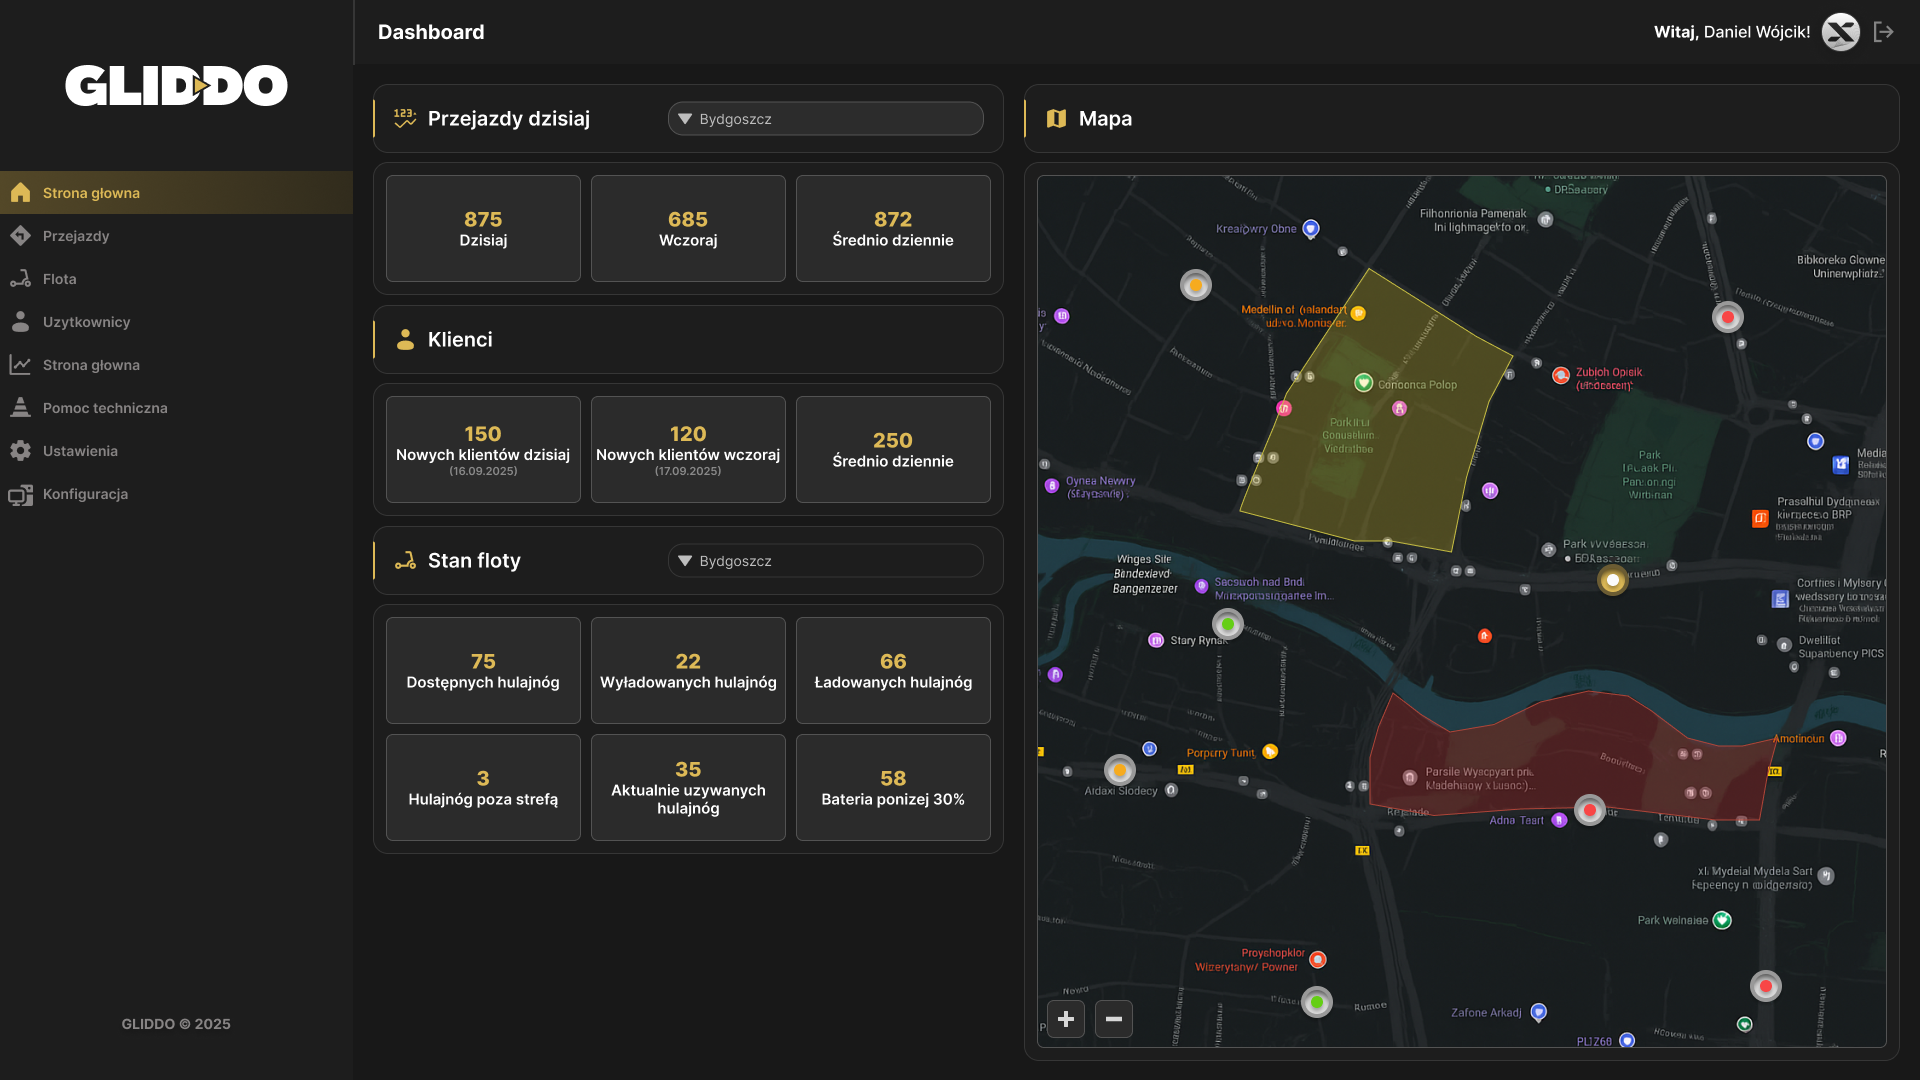The image size is (1920, 1080).
Task: Open the user avatar profile picture
Action: tap(1840, 32)
